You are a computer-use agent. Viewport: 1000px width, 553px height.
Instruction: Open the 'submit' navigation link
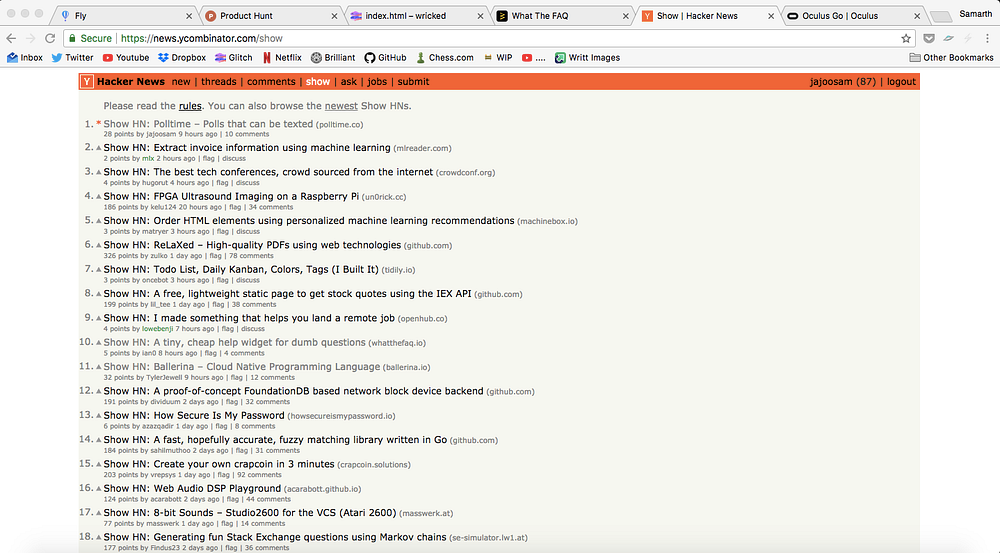coord(413,82)
